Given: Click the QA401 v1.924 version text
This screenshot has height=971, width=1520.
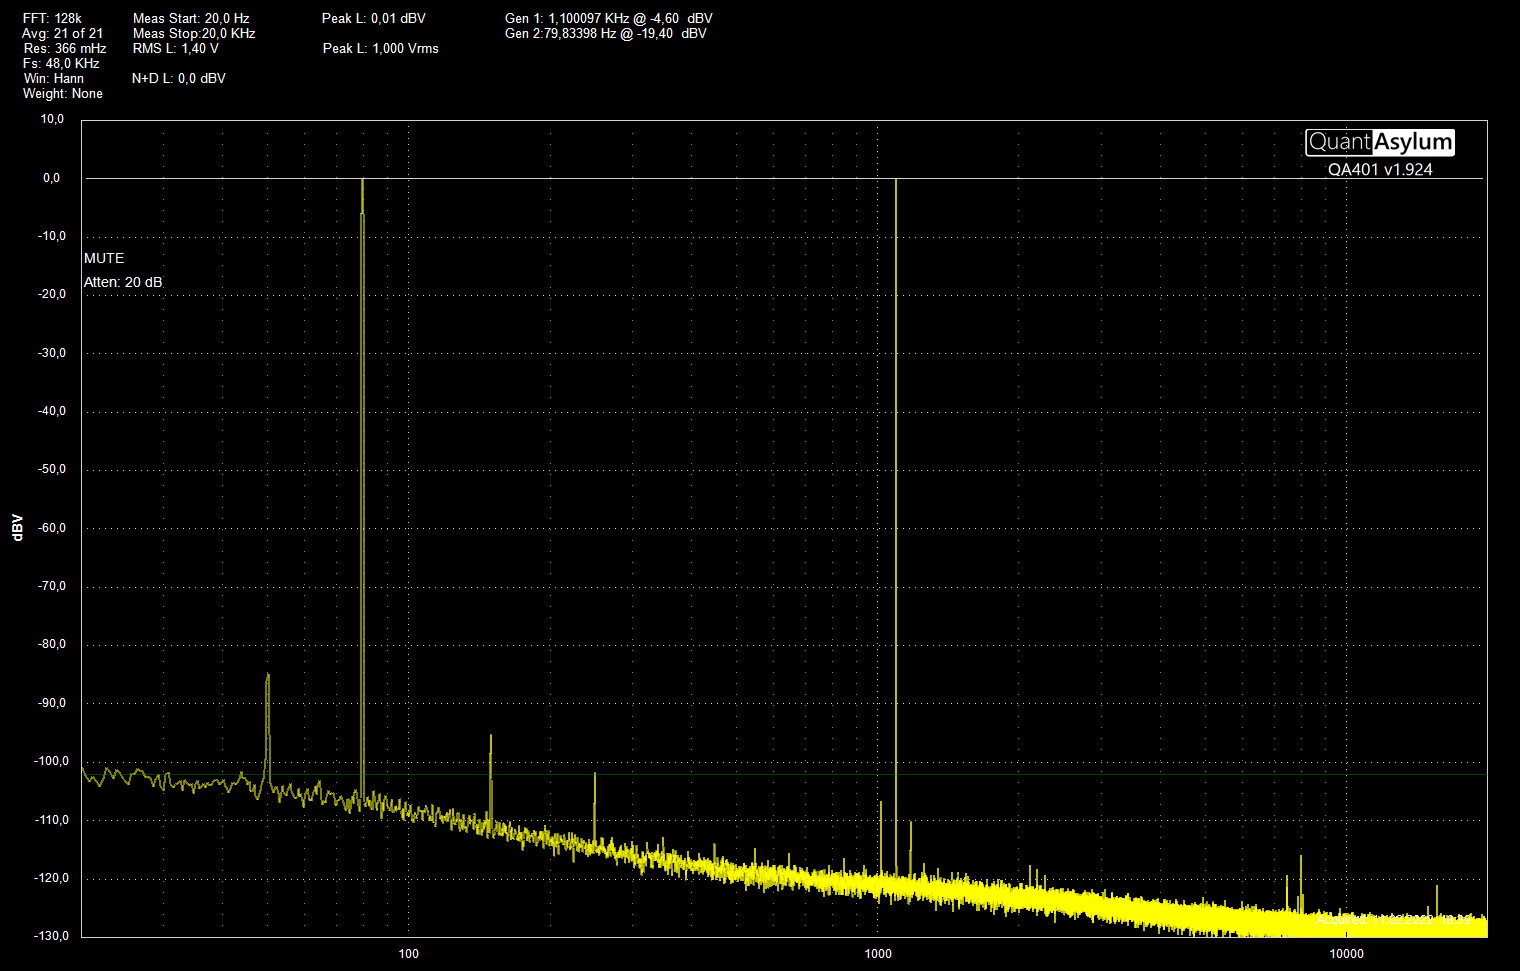Looking at the screenshot, I should click(1380, 169).
